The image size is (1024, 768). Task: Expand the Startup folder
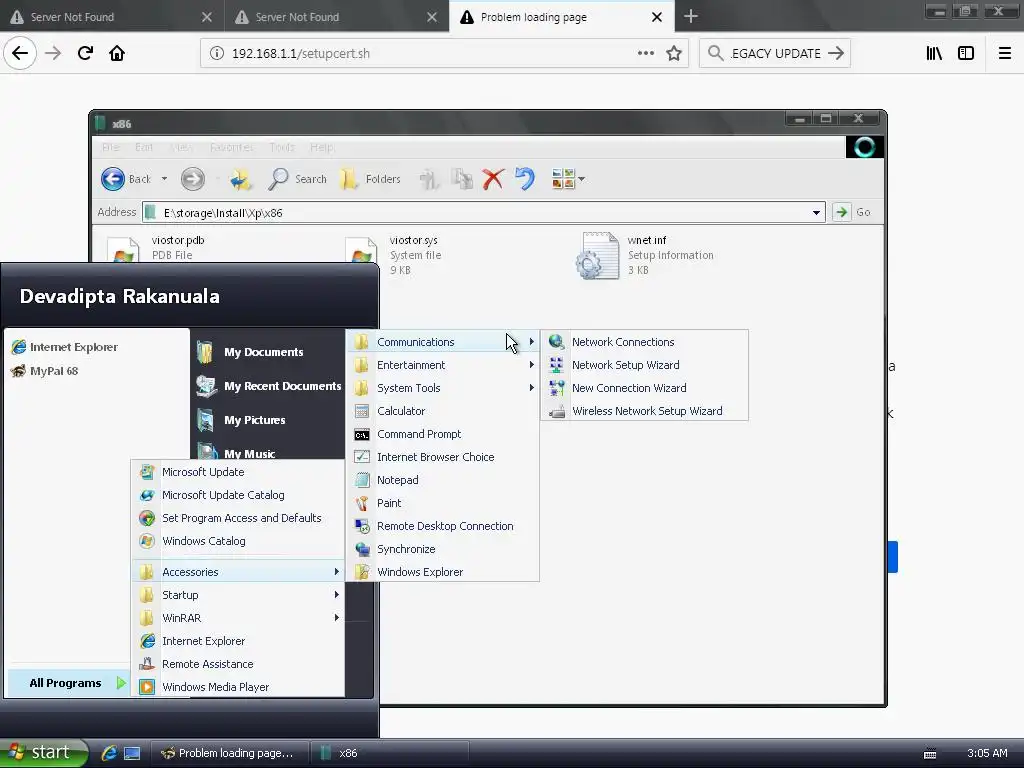tap(238, 595)
